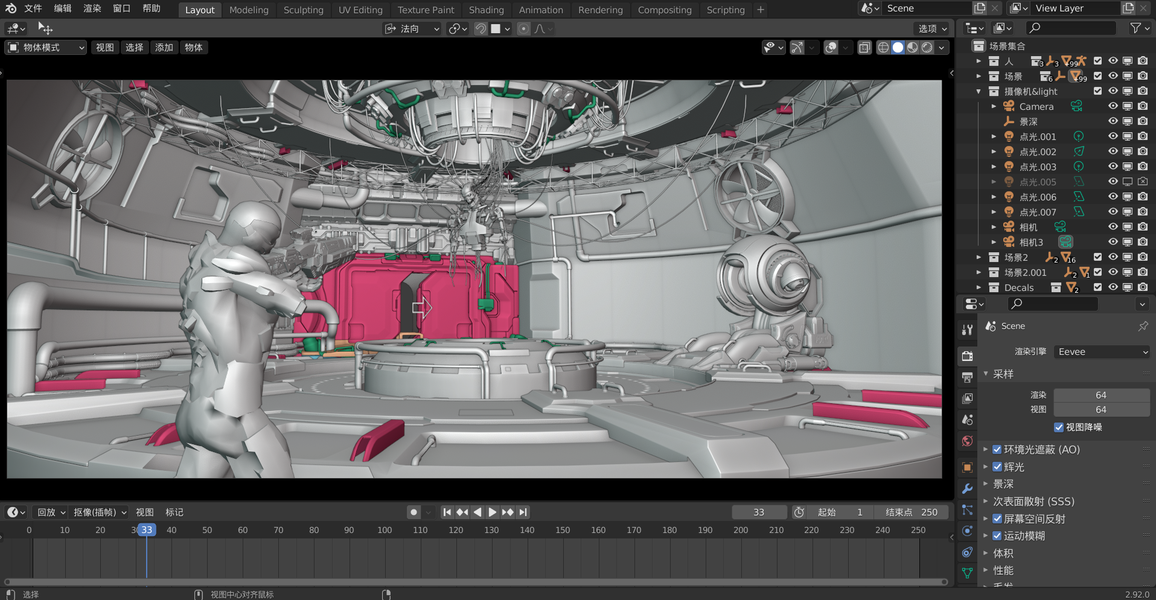This screenshot has height=600, width=1156.
Task: Toggle snapping magnet icon
Action: [481, 29]
